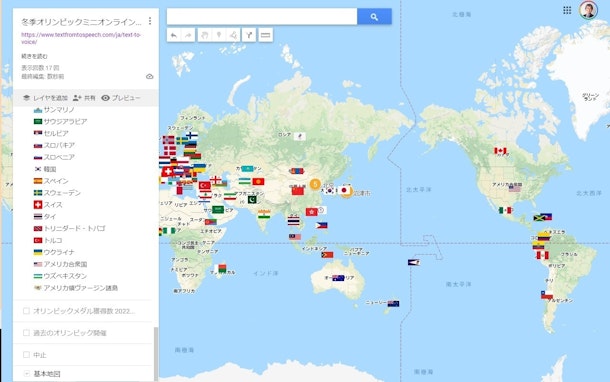
Task: Select the draw line tool
Action: 233,35
